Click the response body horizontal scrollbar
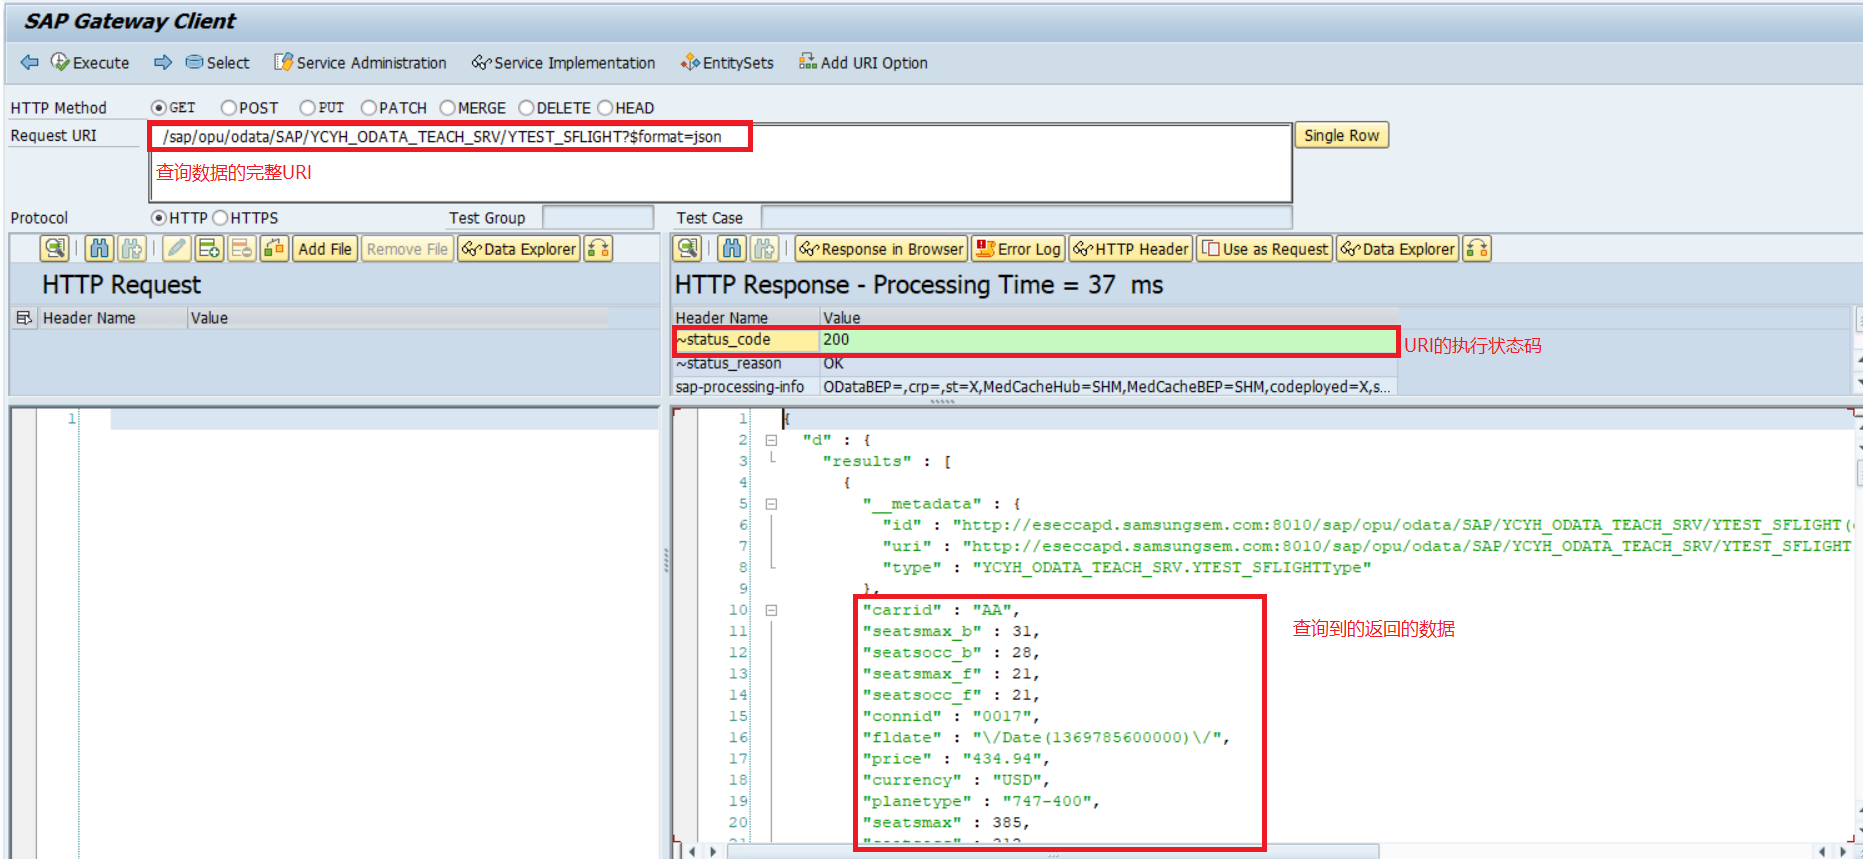The image size is (1863, 859). 1052,852
